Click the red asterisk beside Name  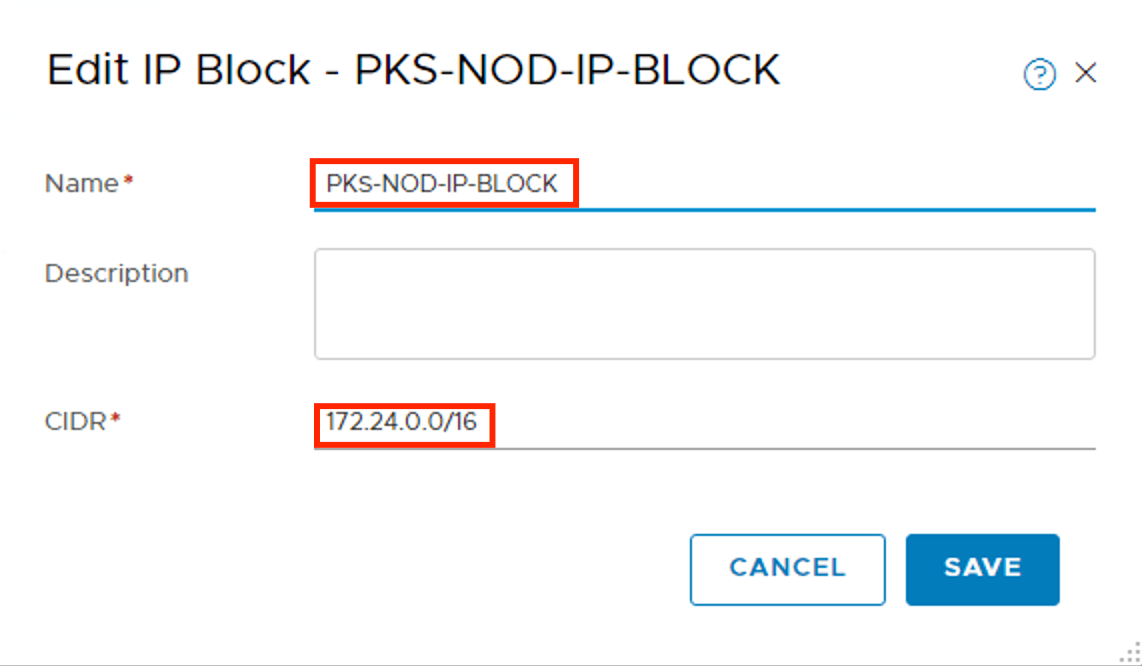[128, 182]
